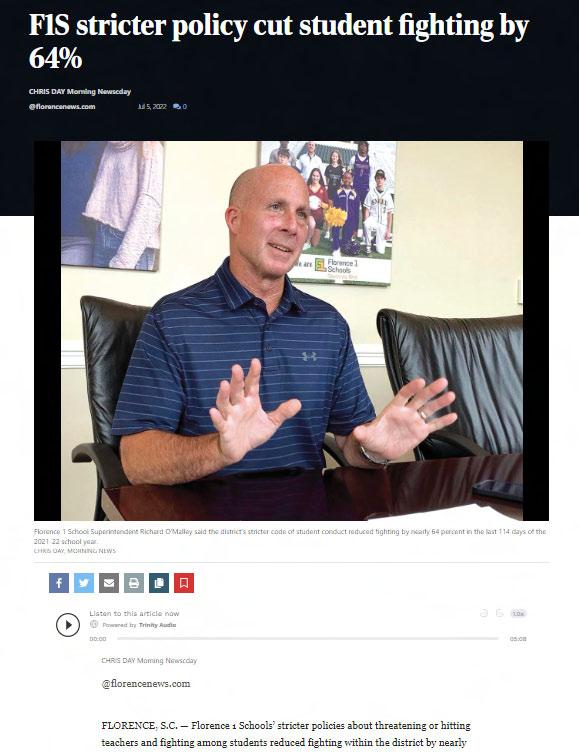The width and height of the screenshot is (579, 752).
Task: Seek along the audio progress bar
Action: click(x=308, y=638)
